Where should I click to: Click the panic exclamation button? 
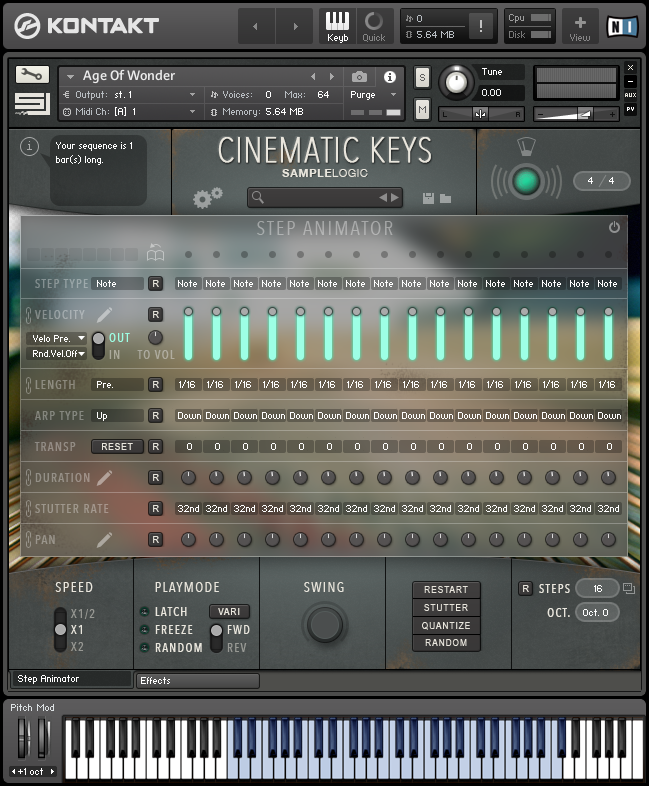[x=481, y=26]
